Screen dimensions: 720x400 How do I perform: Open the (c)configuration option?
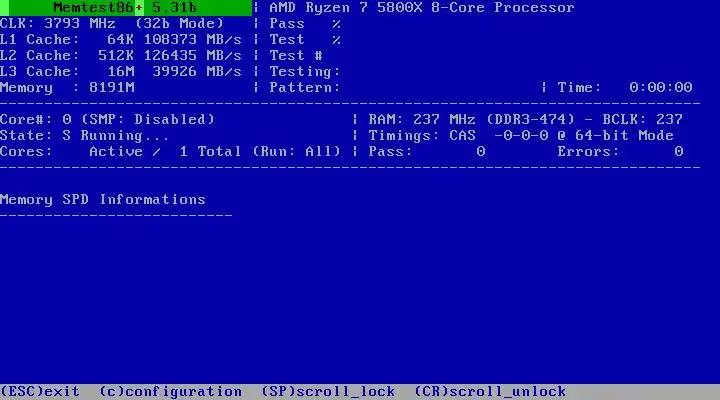tap(170, 392)
